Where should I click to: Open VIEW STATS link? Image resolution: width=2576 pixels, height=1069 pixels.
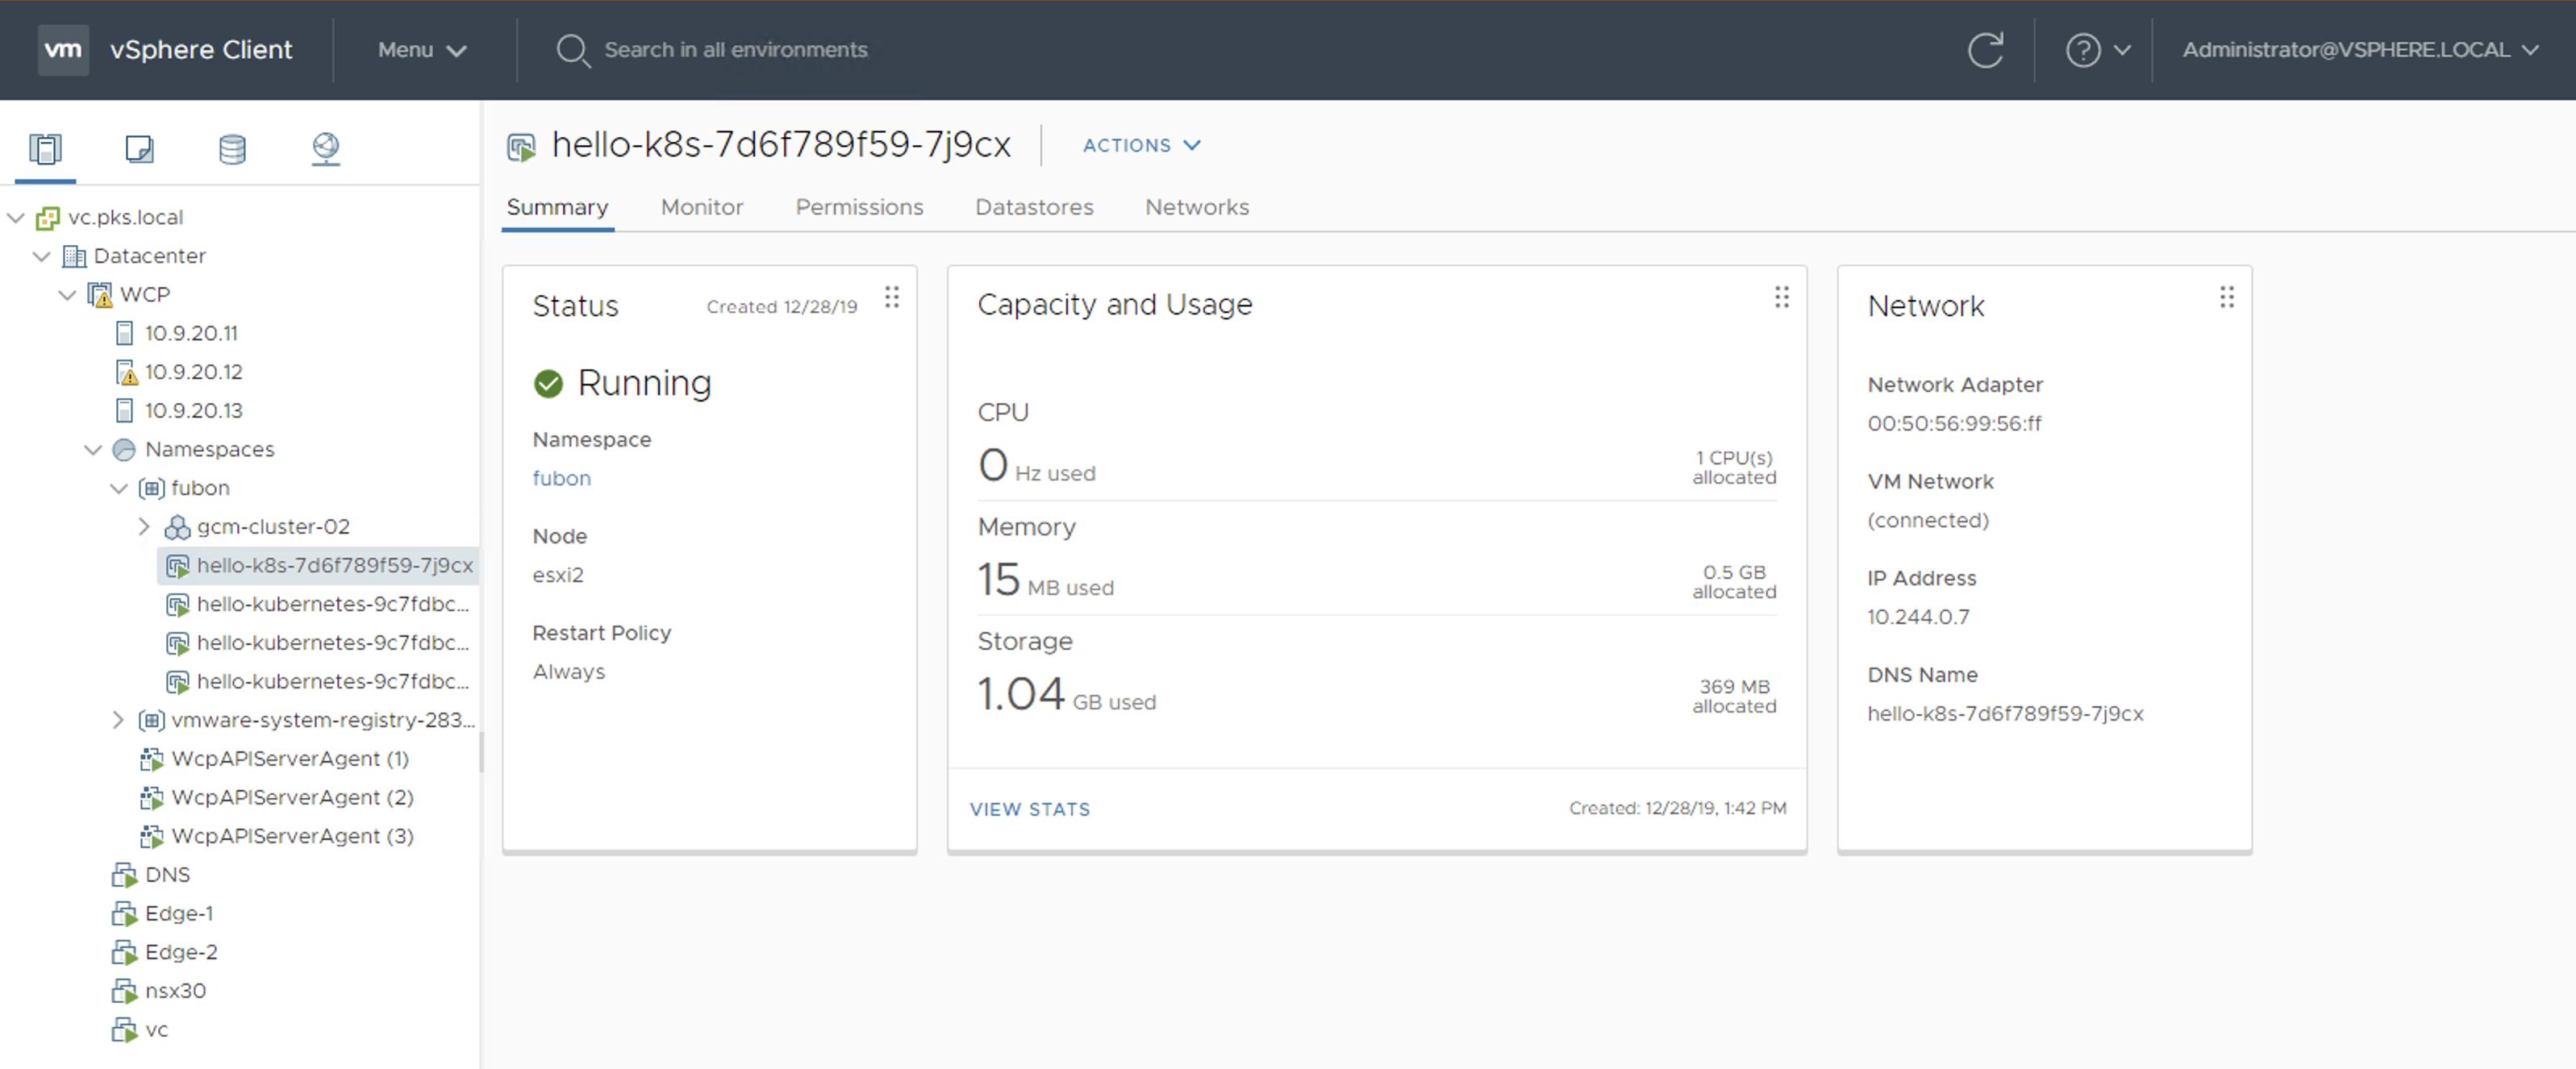[1030, 809]
